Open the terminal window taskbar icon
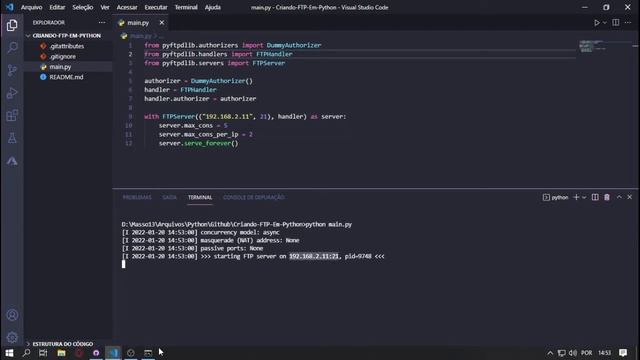Image resolution: width=640 pixels, height=360 pixels. click(148, 353)
